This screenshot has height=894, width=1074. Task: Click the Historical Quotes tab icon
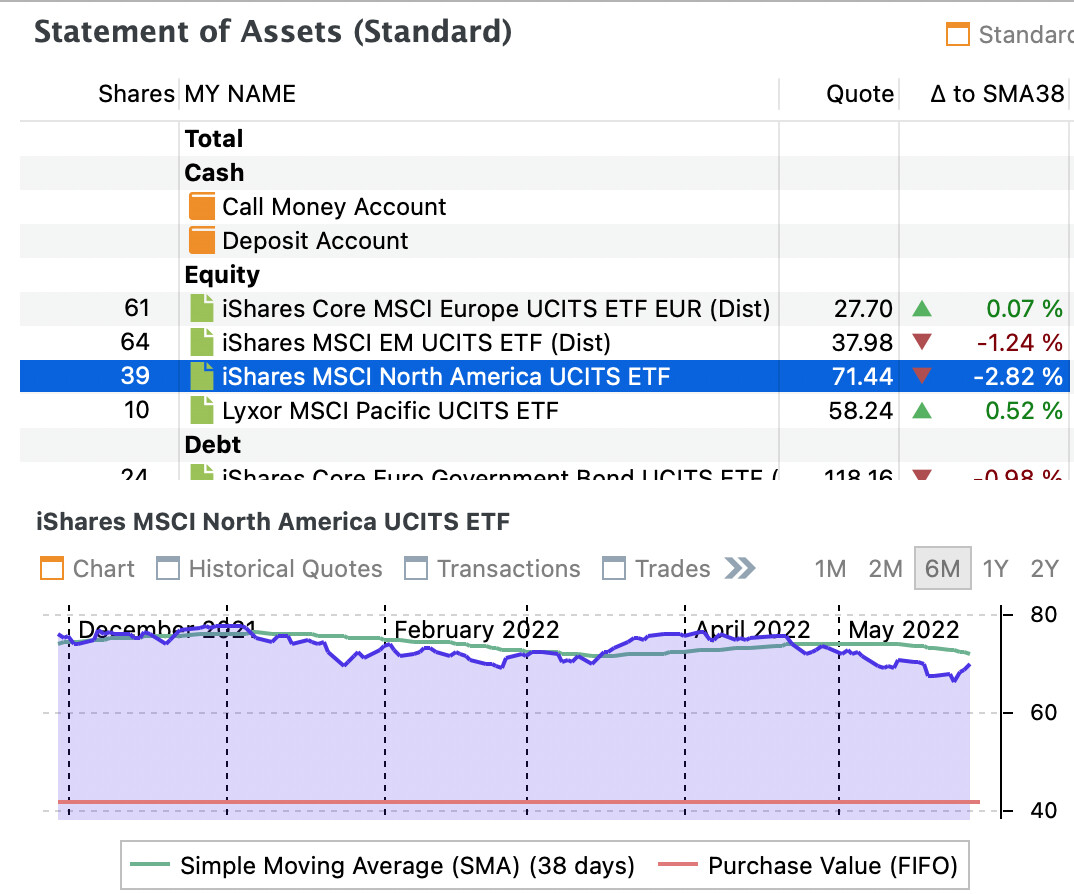click(x=168, y=569)
